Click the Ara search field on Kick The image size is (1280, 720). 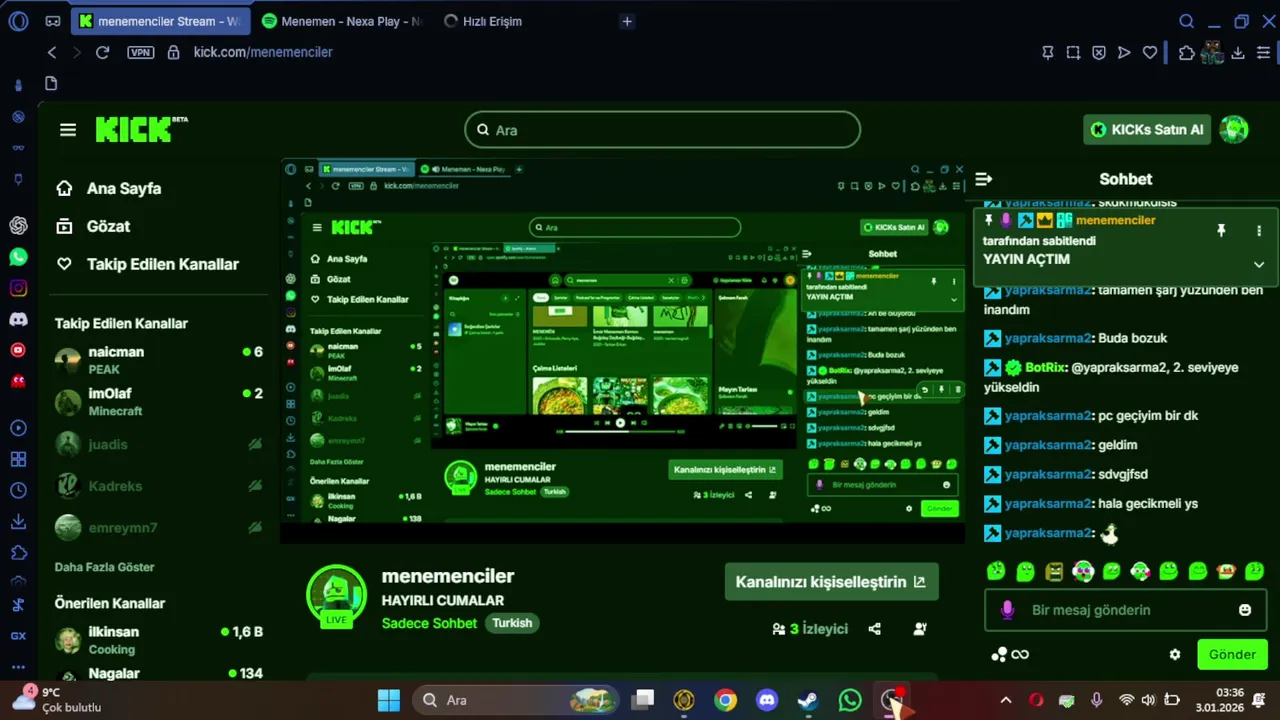pyautogui.click(x=662, y=130)
